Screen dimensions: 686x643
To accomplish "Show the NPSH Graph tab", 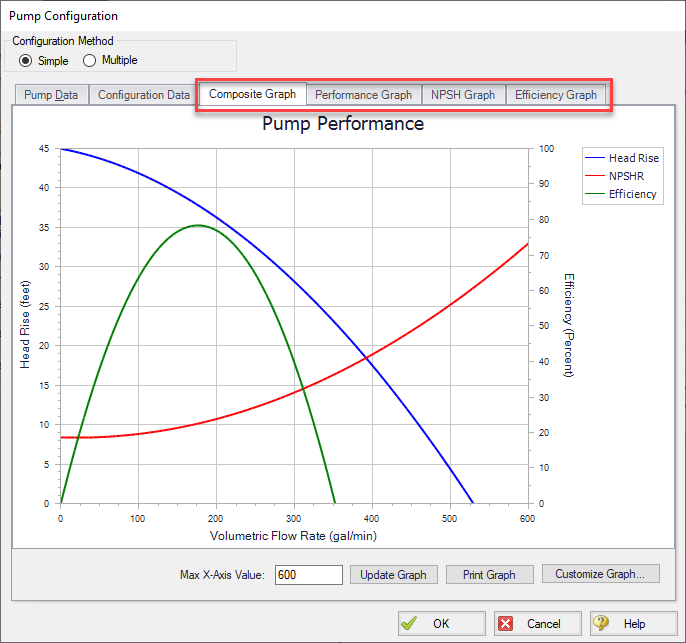I will pos(463,95).
